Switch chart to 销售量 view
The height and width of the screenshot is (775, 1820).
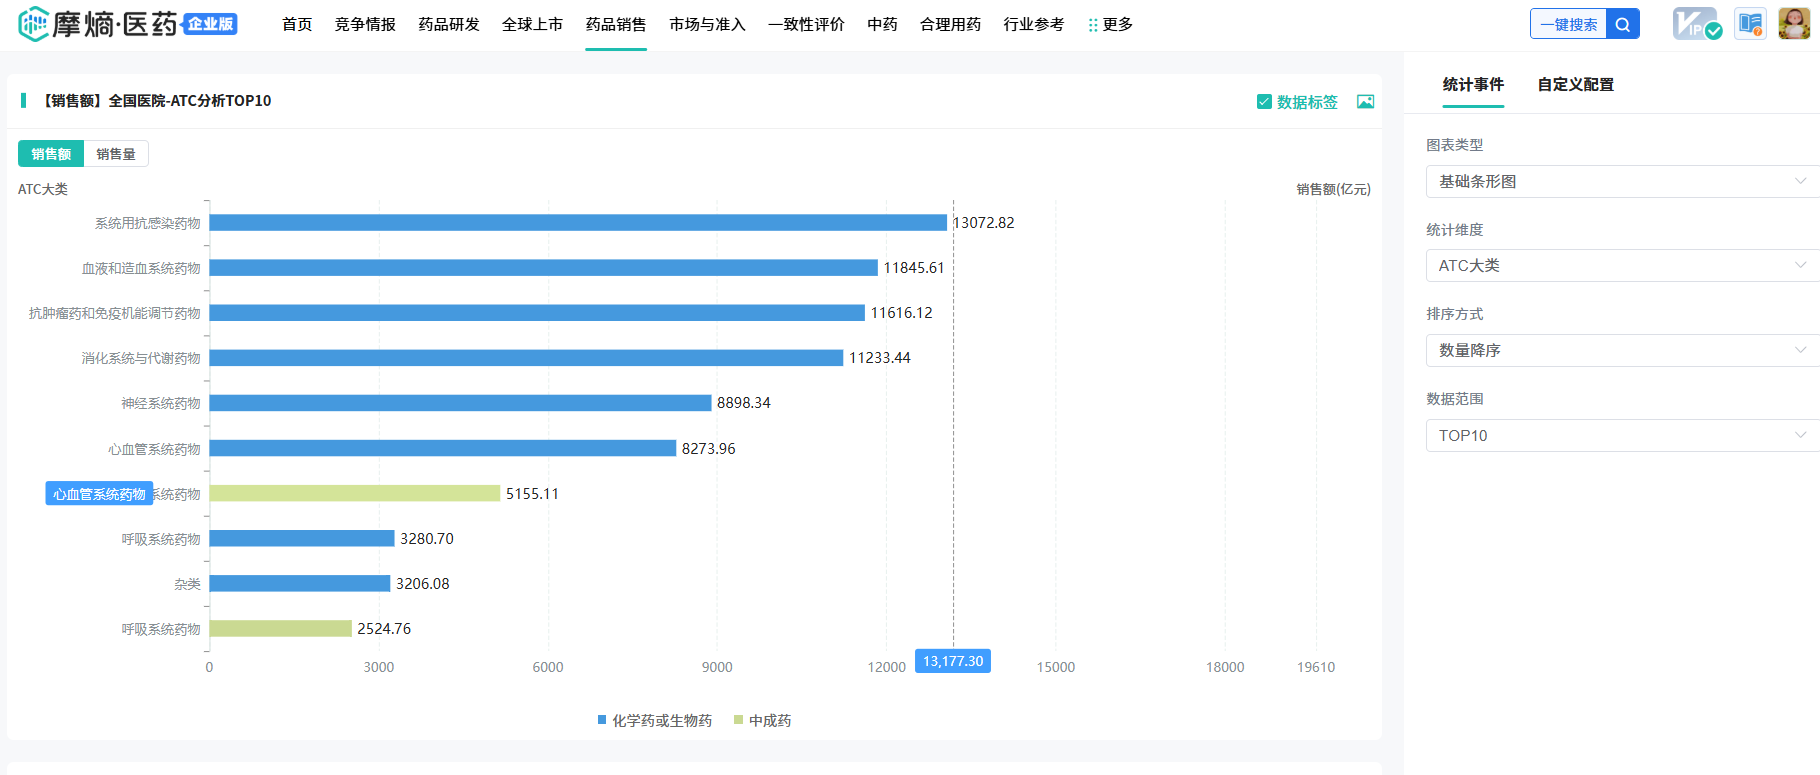[116, 154]
